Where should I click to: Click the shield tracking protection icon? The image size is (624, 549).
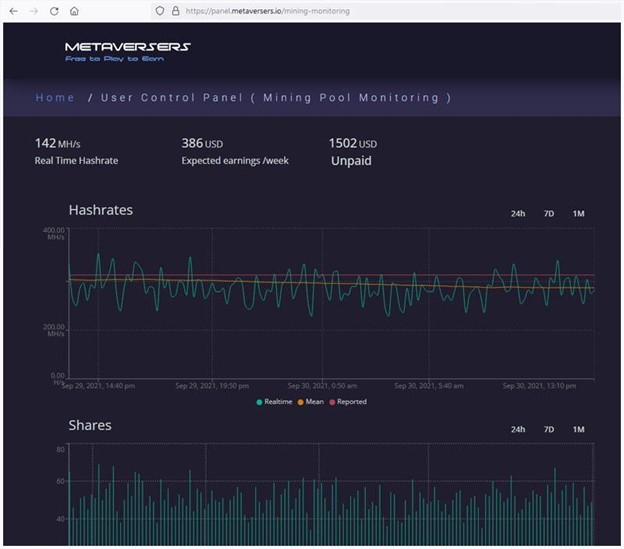tap(158, 10)
